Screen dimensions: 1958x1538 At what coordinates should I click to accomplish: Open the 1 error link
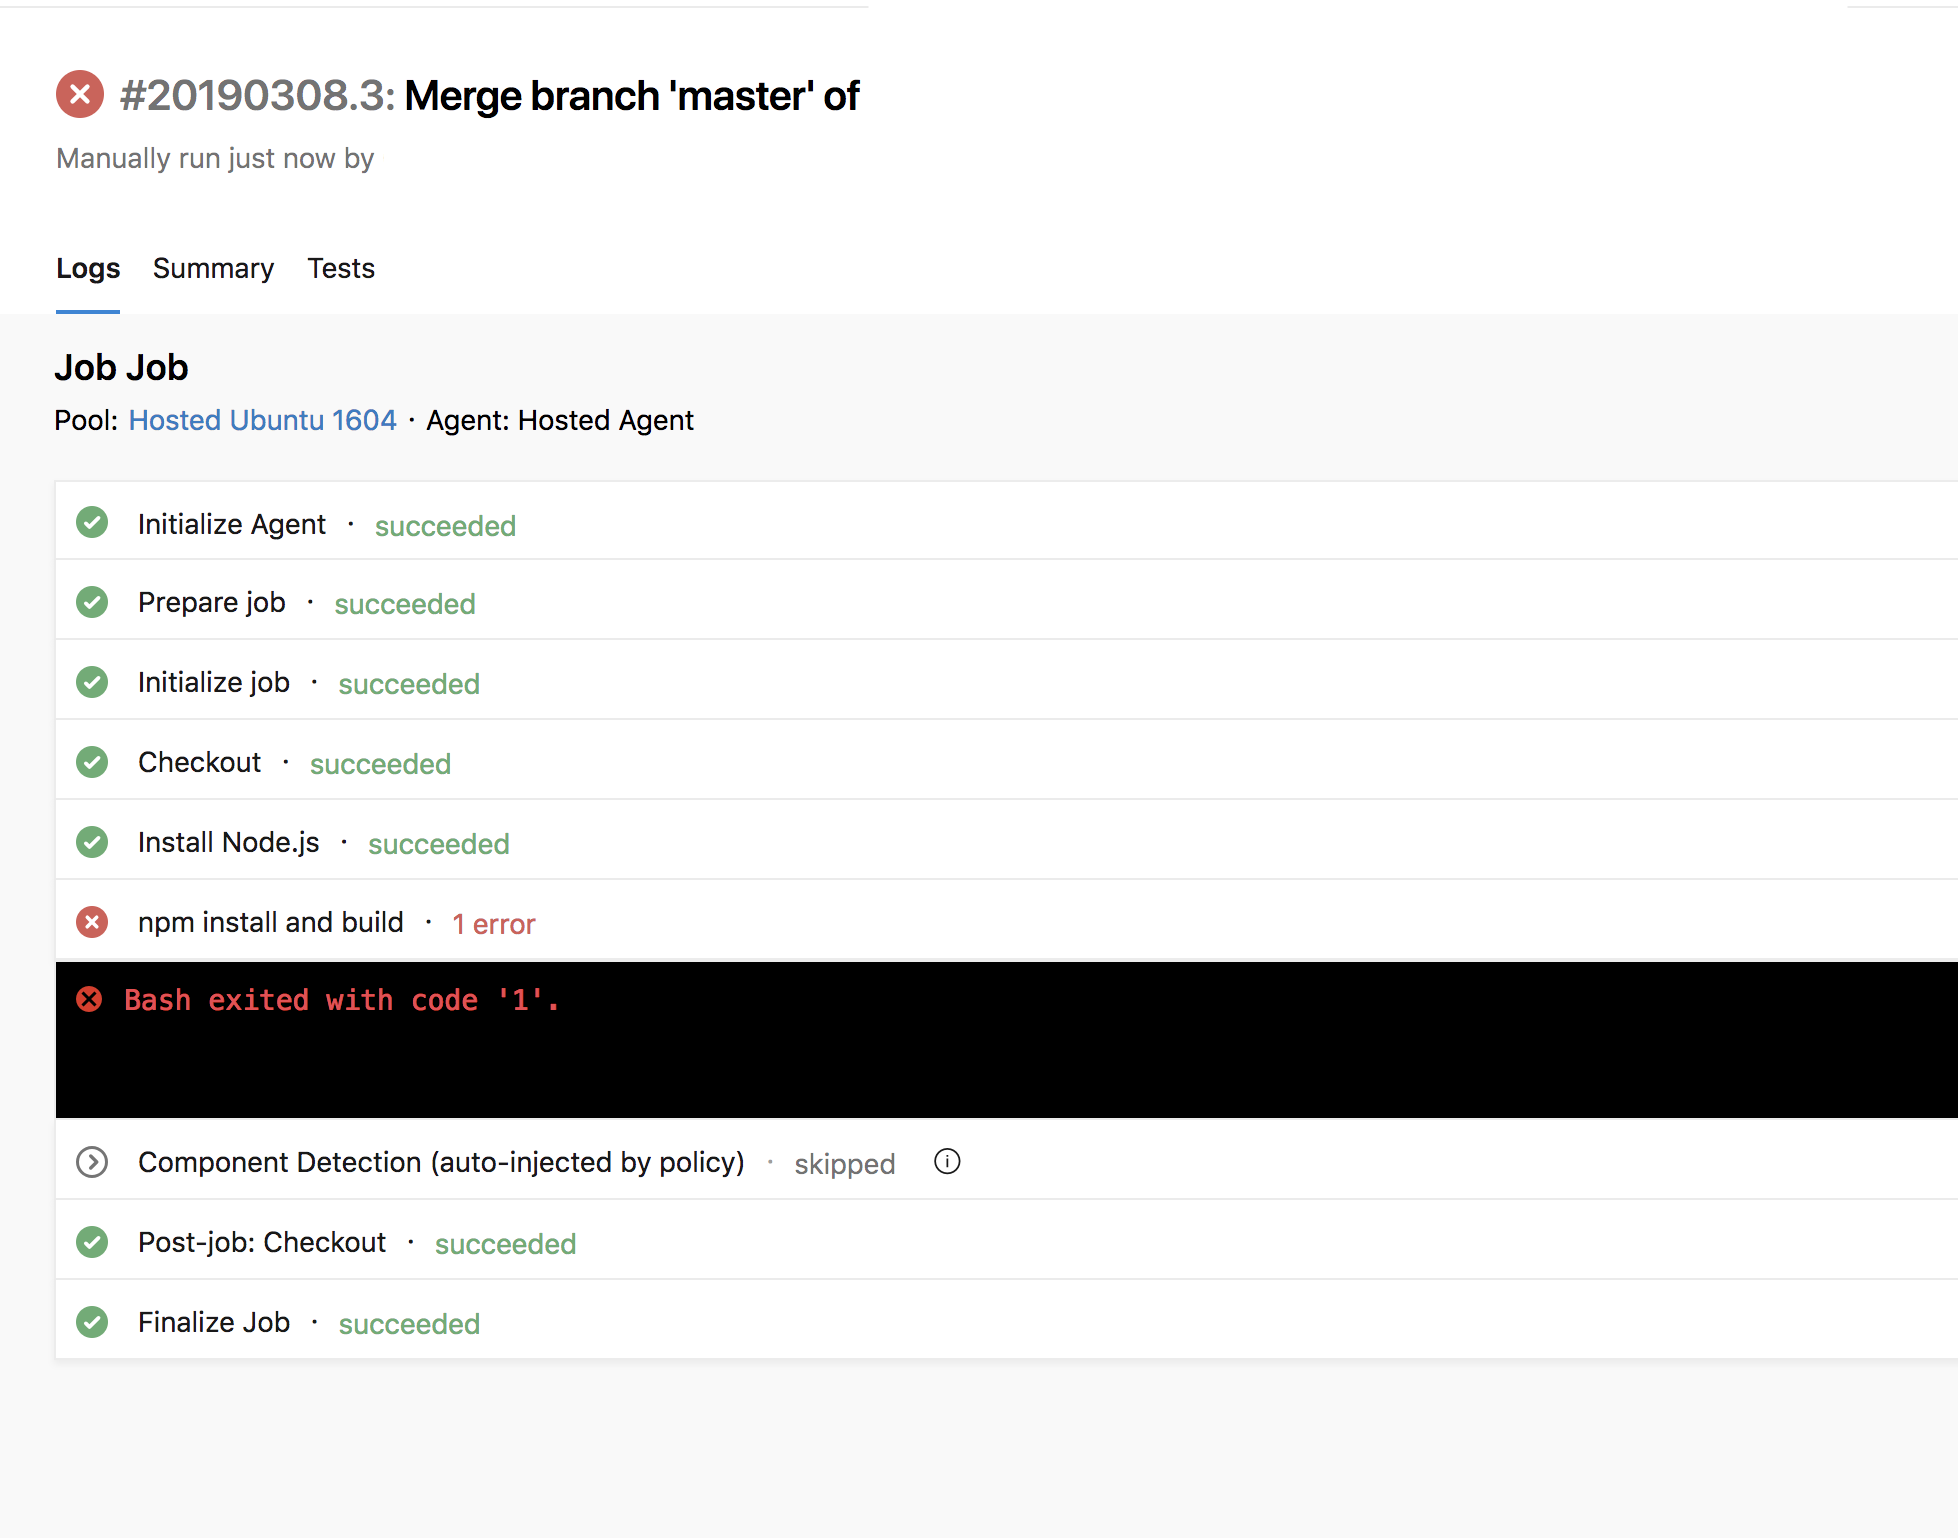click(494, 924)
